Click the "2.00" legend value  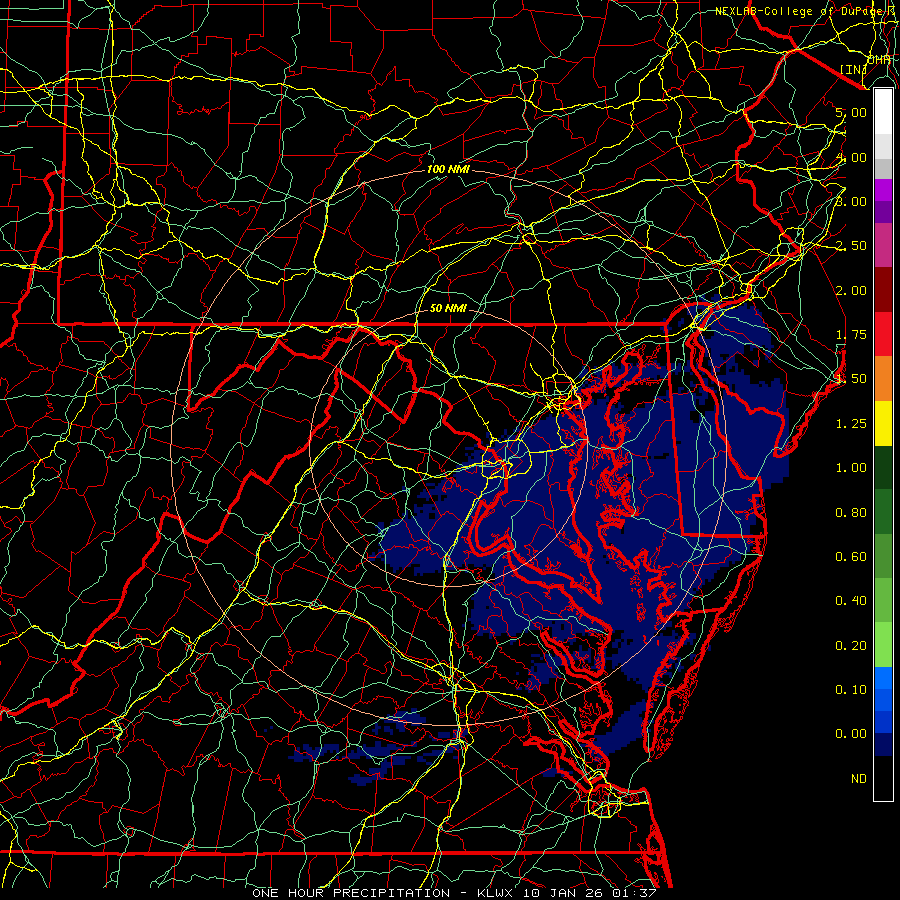pos(851,290)
